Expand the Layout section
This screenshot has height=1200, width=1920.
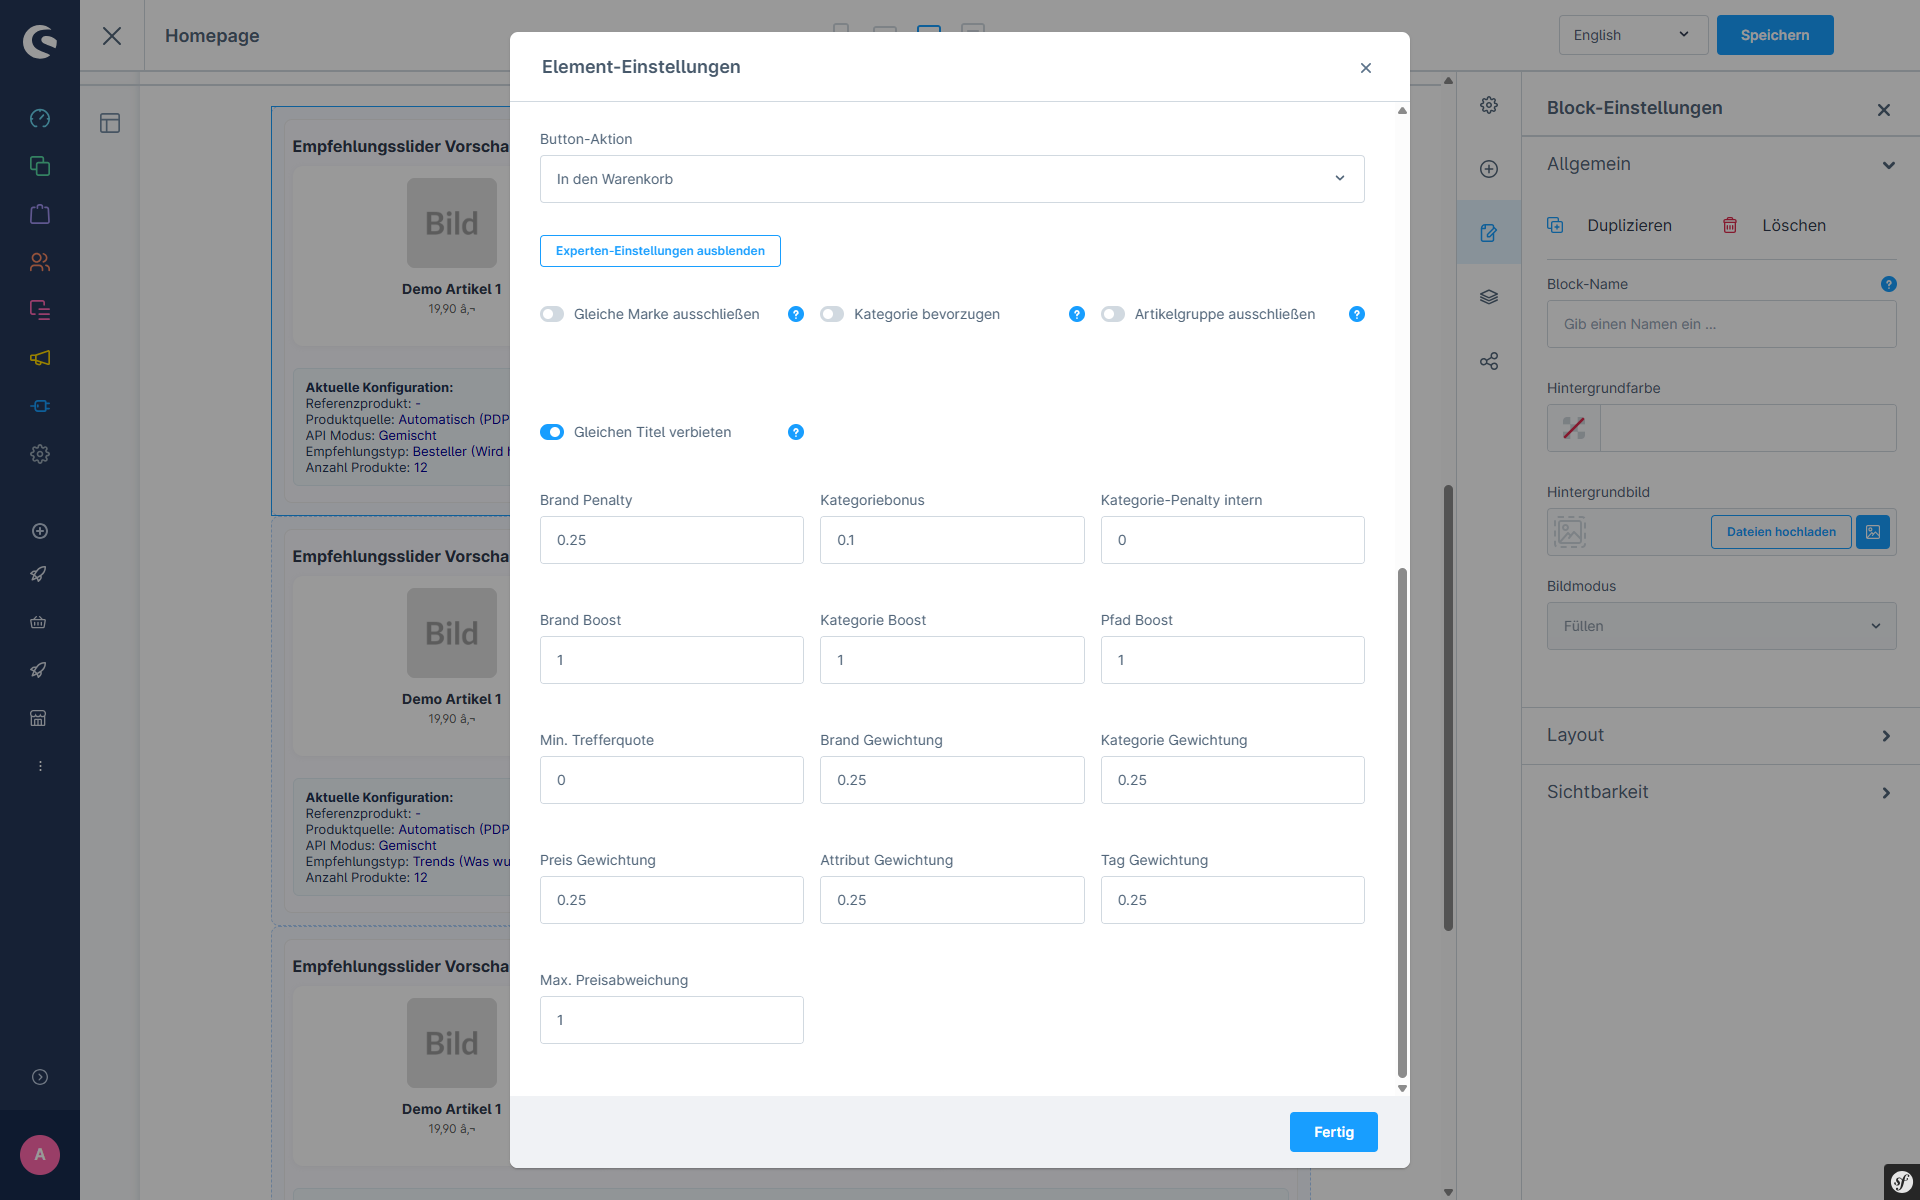pyautogui.click(x=1721, y=735)
